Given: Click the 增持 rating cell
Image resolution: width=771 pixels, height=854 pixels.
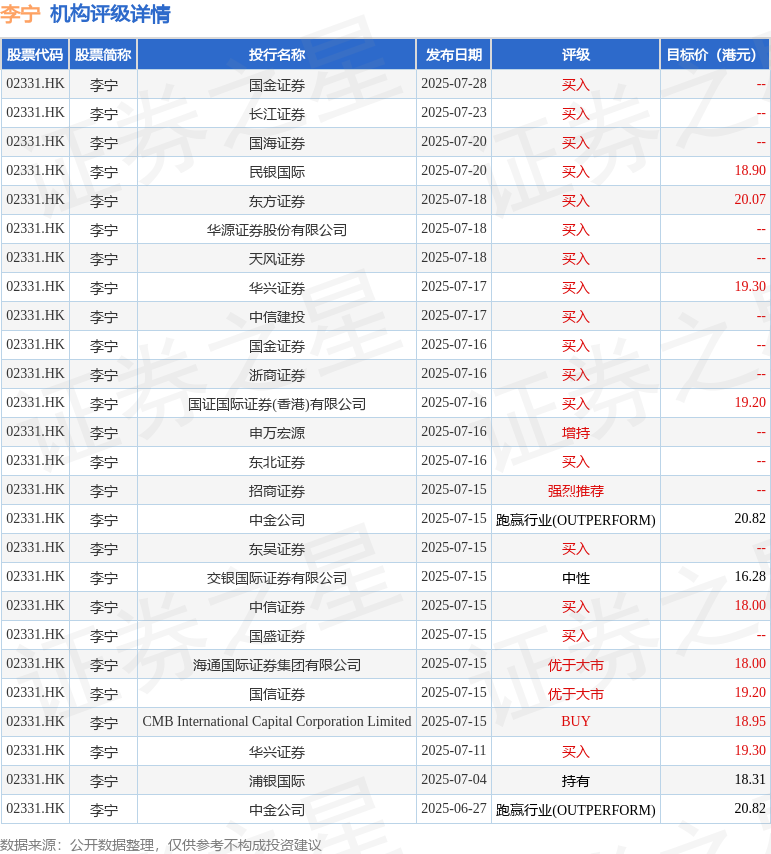Looking at the screenshot, I should pos(576,432).
